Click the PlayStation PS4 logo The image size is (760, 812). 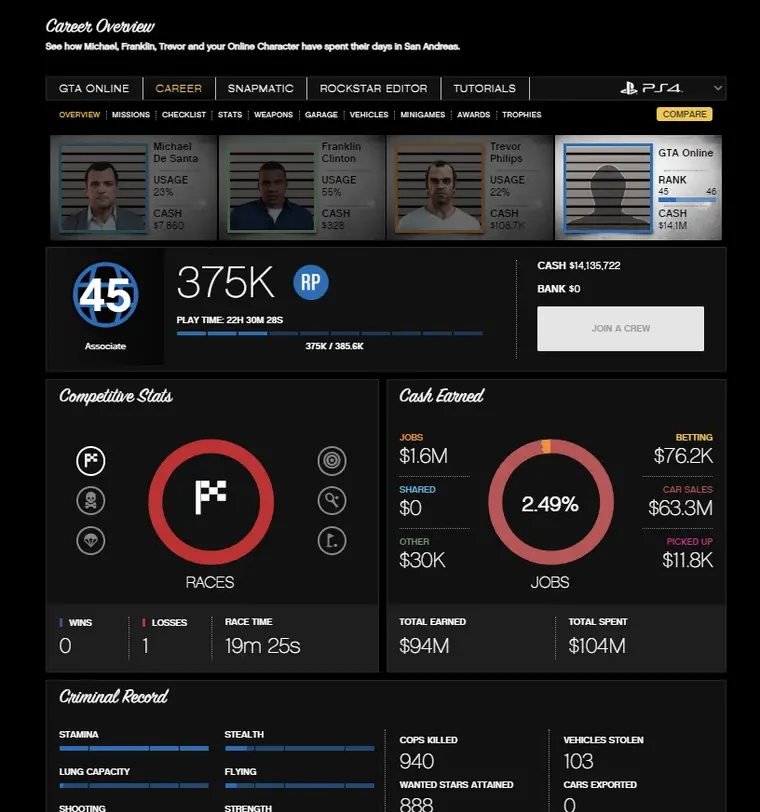point(651,89)
